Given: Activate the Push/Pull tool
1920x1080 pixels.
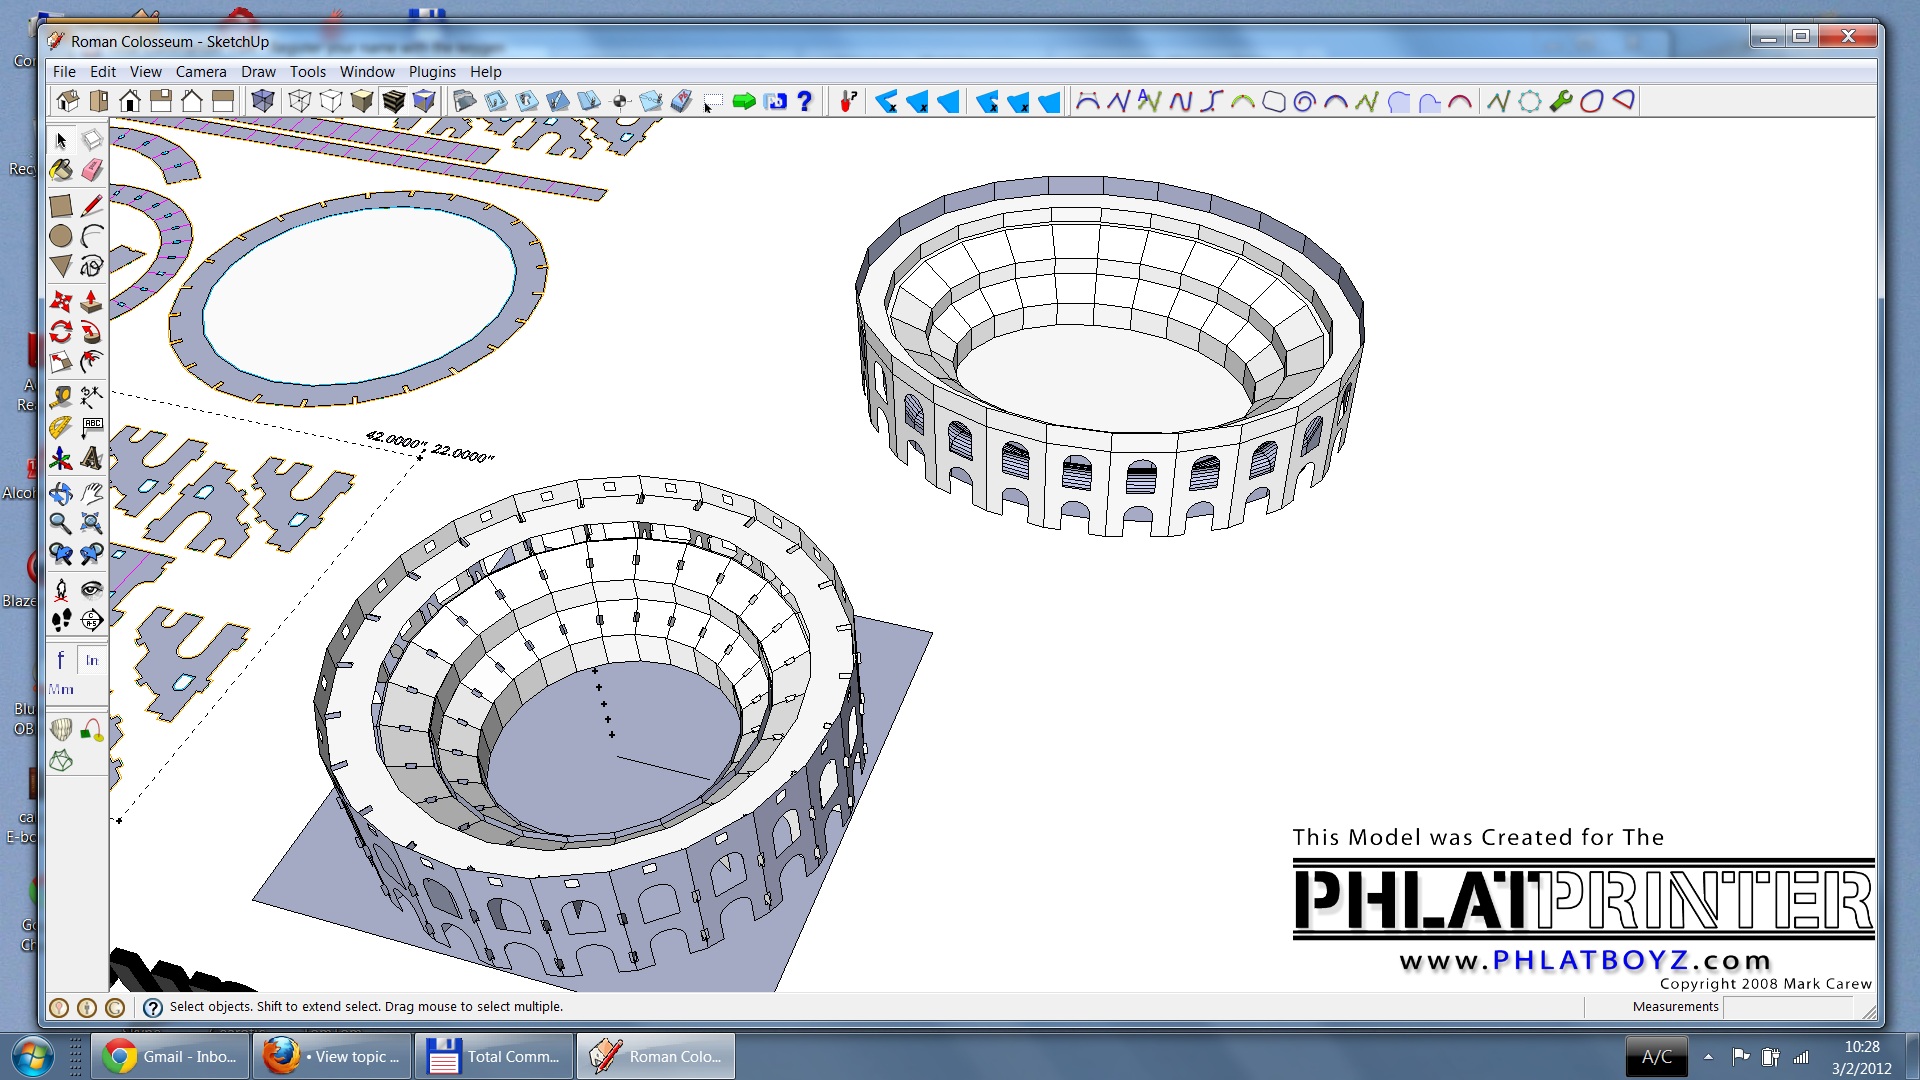Looking at the screenshot, I should [92, 301].
